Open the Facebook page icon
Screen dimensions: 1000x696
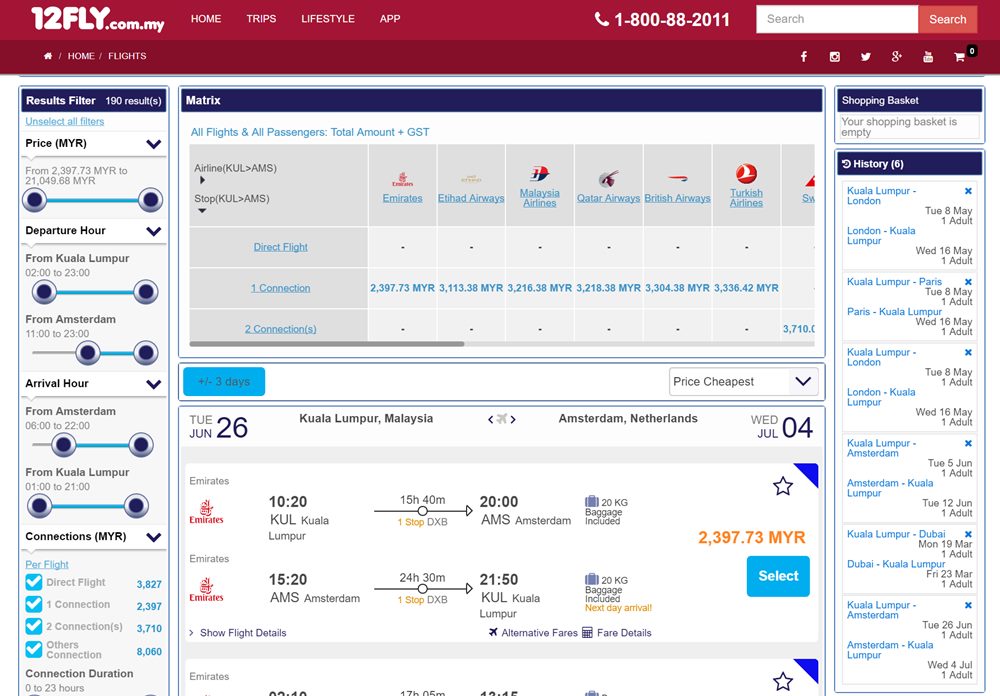804,57
